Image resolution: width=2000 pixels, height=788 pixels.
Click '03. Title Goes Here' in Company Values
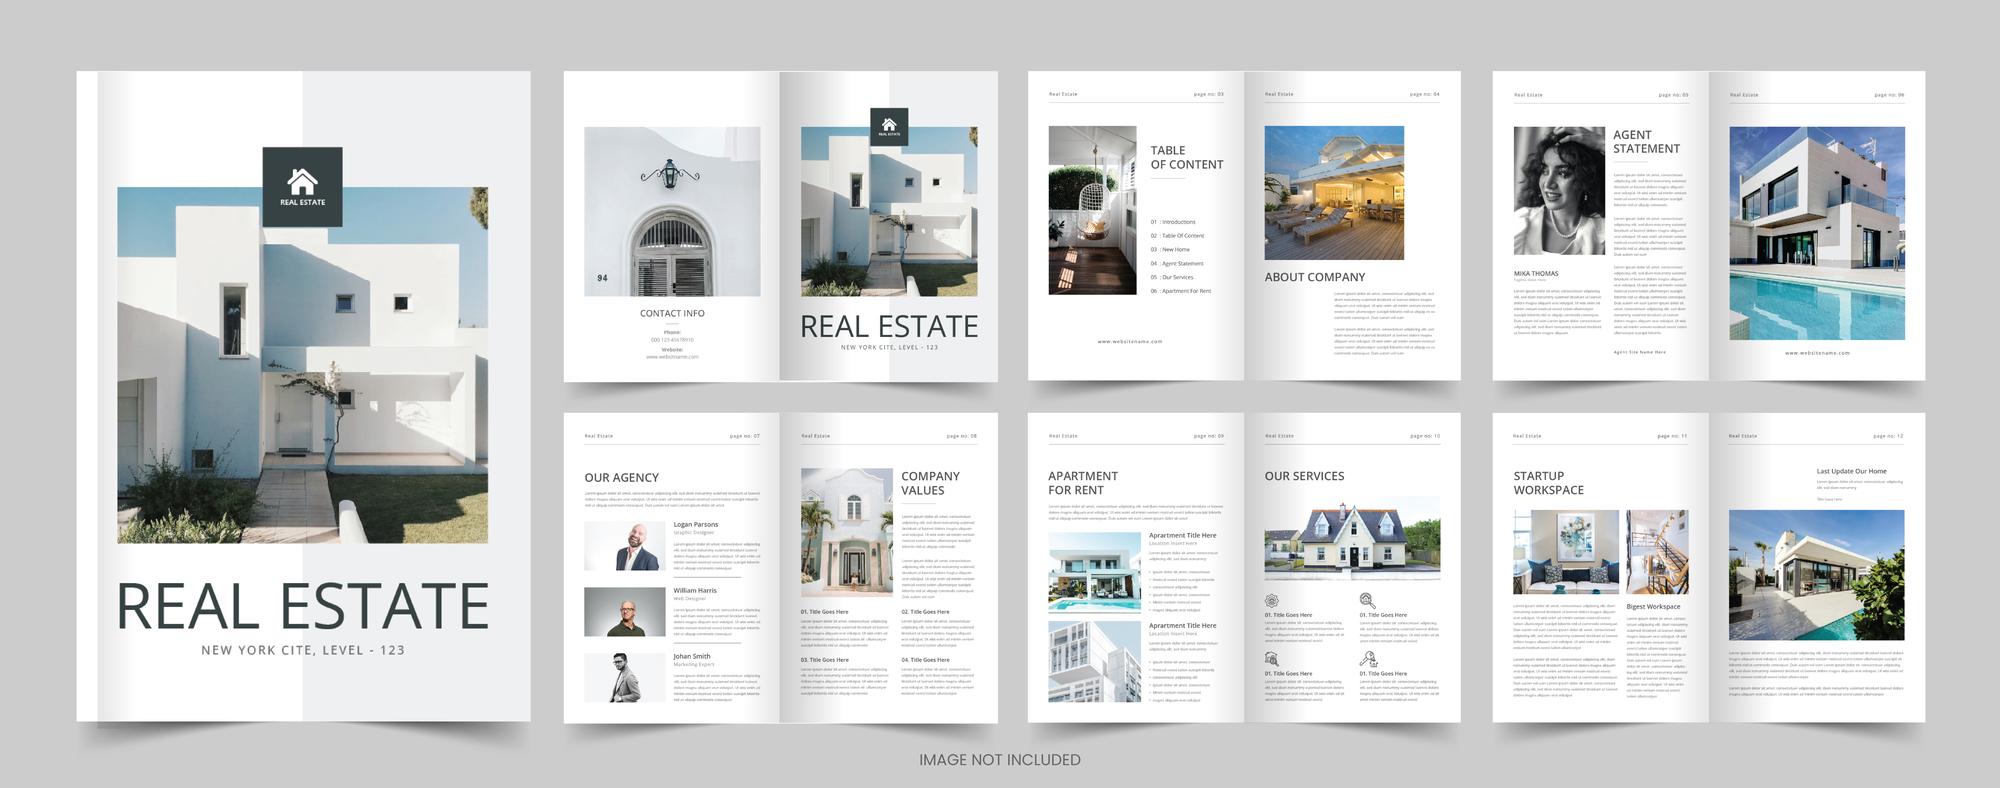pyautogui.click(x=825, y=660)
